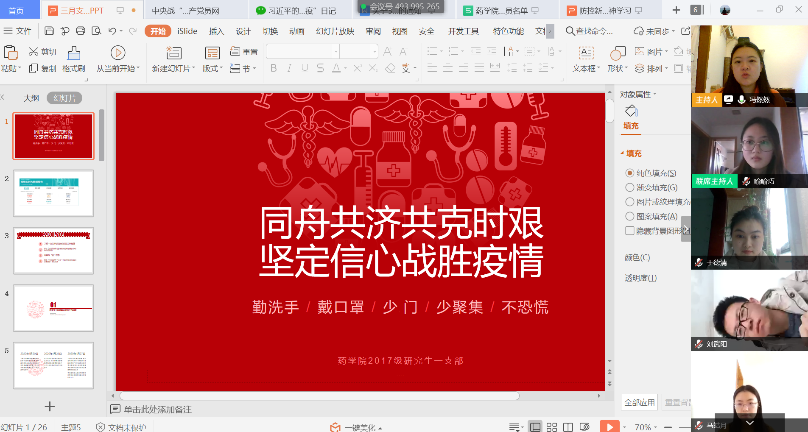
Task: Click the fill paint bucket icon in the properties panel
Action: [x=631, y=112]
